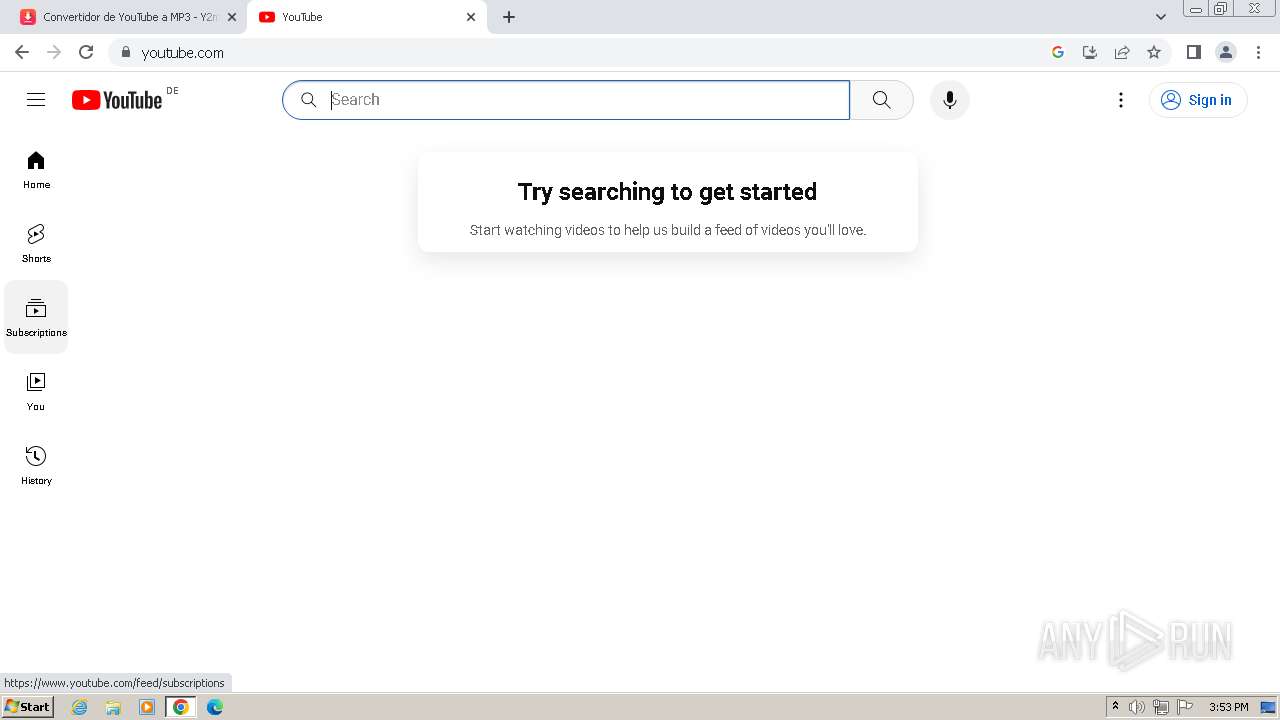This screenshot has height=720, width=1280.
Task: Show hidden system tray icons
Action: coord(1115,707)
